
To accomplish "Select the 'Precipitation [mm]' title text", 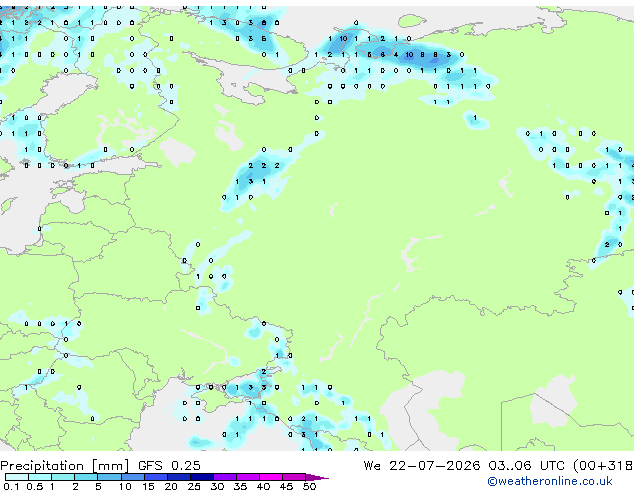I will pyautogui.click(x=65, y=466).
